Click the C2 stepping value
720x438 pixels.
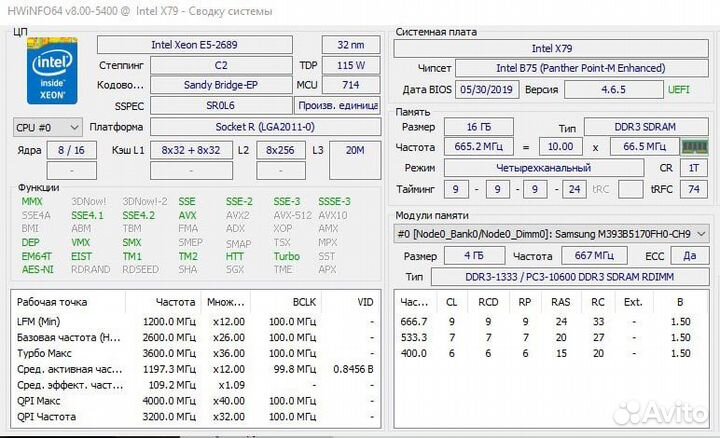(x=221, y=65)
